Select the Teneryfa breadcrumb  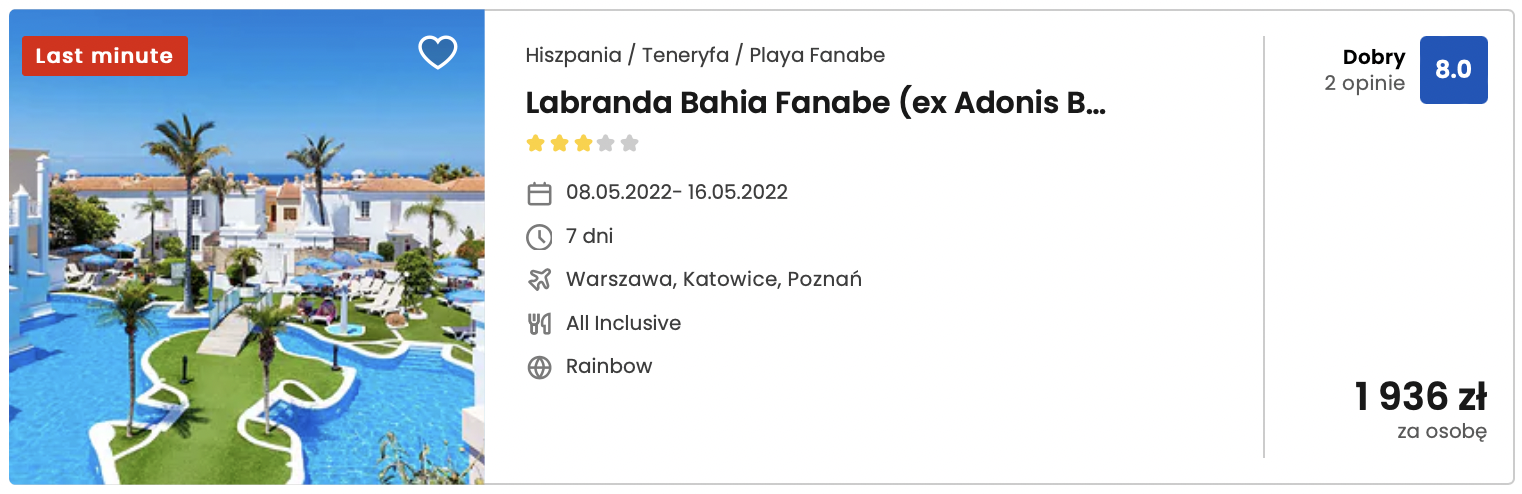[x=685, y=55]
